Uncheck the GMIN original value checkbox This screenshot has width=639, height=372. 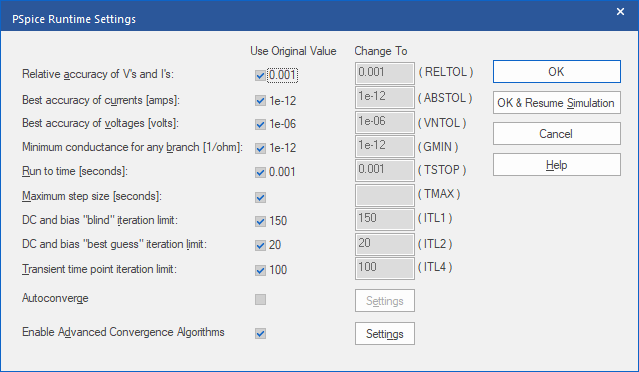tap(260, 148)
